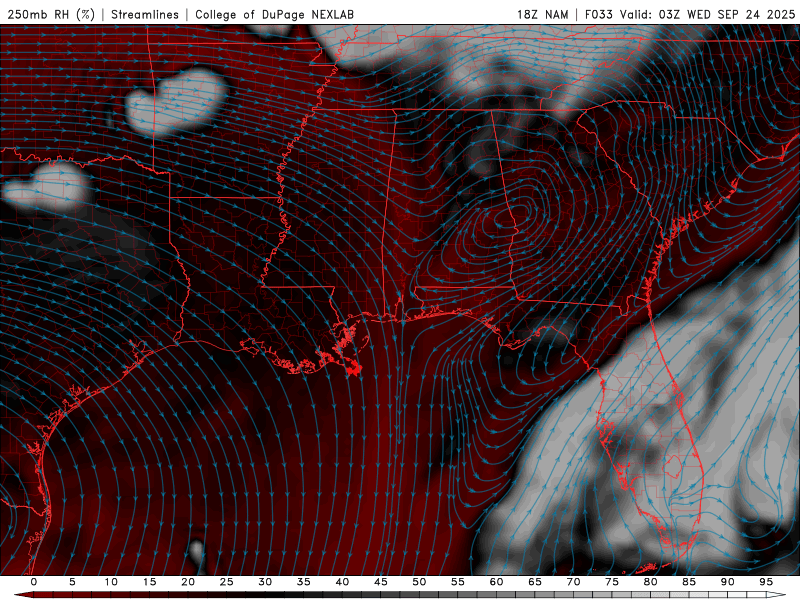Click the '80' tick label on color bar
800x600 pixels.
click(x=651, y=582)
